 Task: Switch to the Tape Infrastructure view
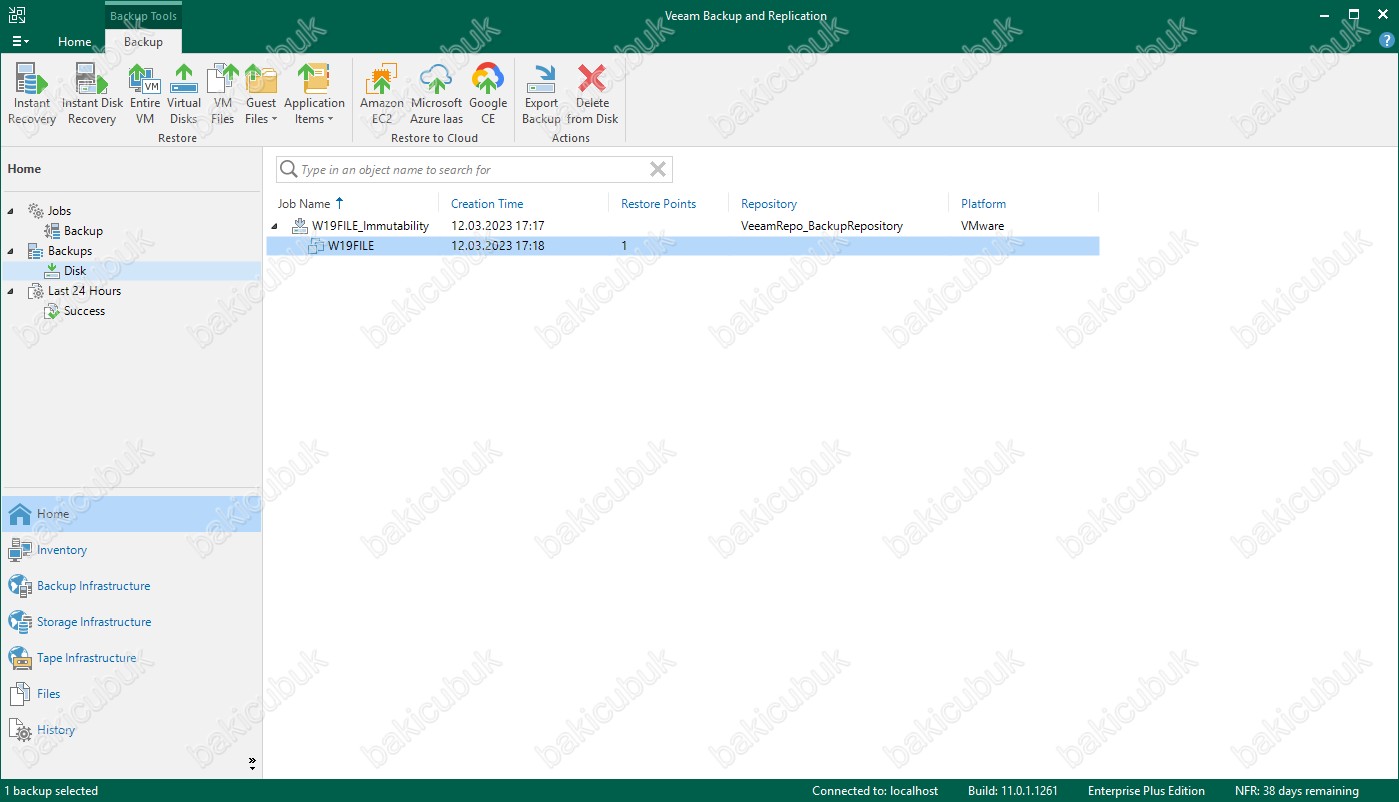click(x=131, y=658)
